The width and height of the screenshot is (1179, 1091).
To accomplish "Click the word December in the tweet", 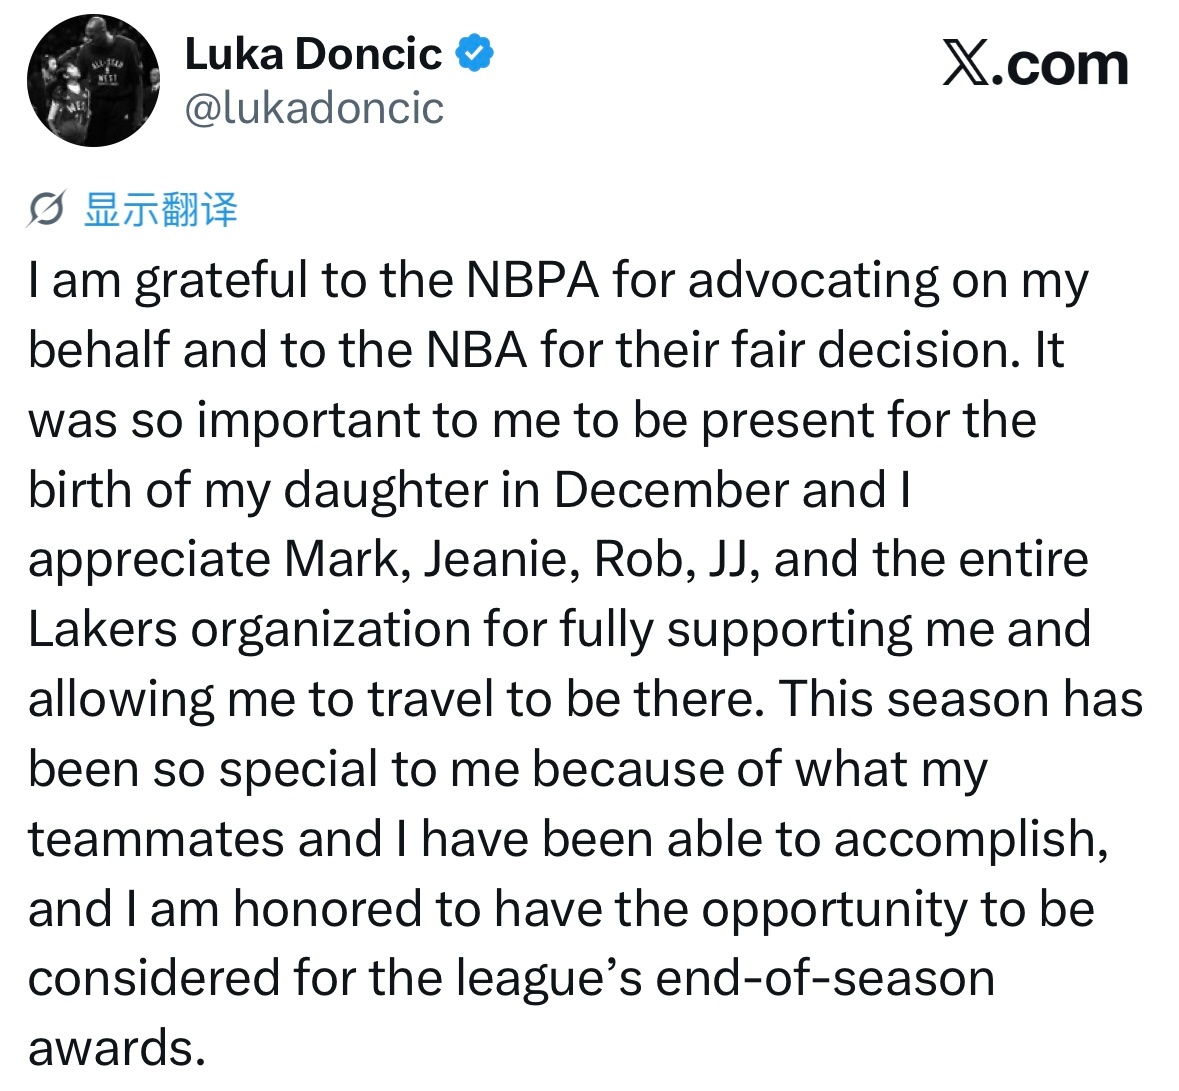I will coord(671,490).
